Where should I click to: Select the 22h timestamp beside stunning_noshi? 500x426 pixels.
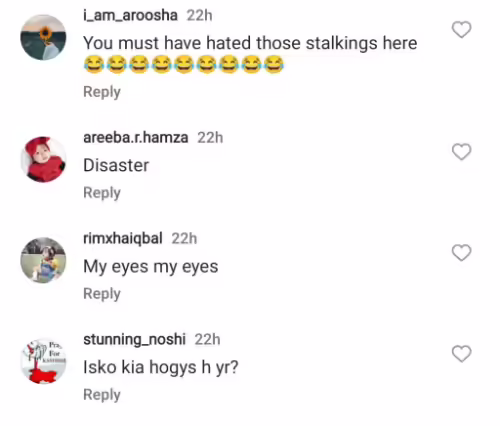207,340
